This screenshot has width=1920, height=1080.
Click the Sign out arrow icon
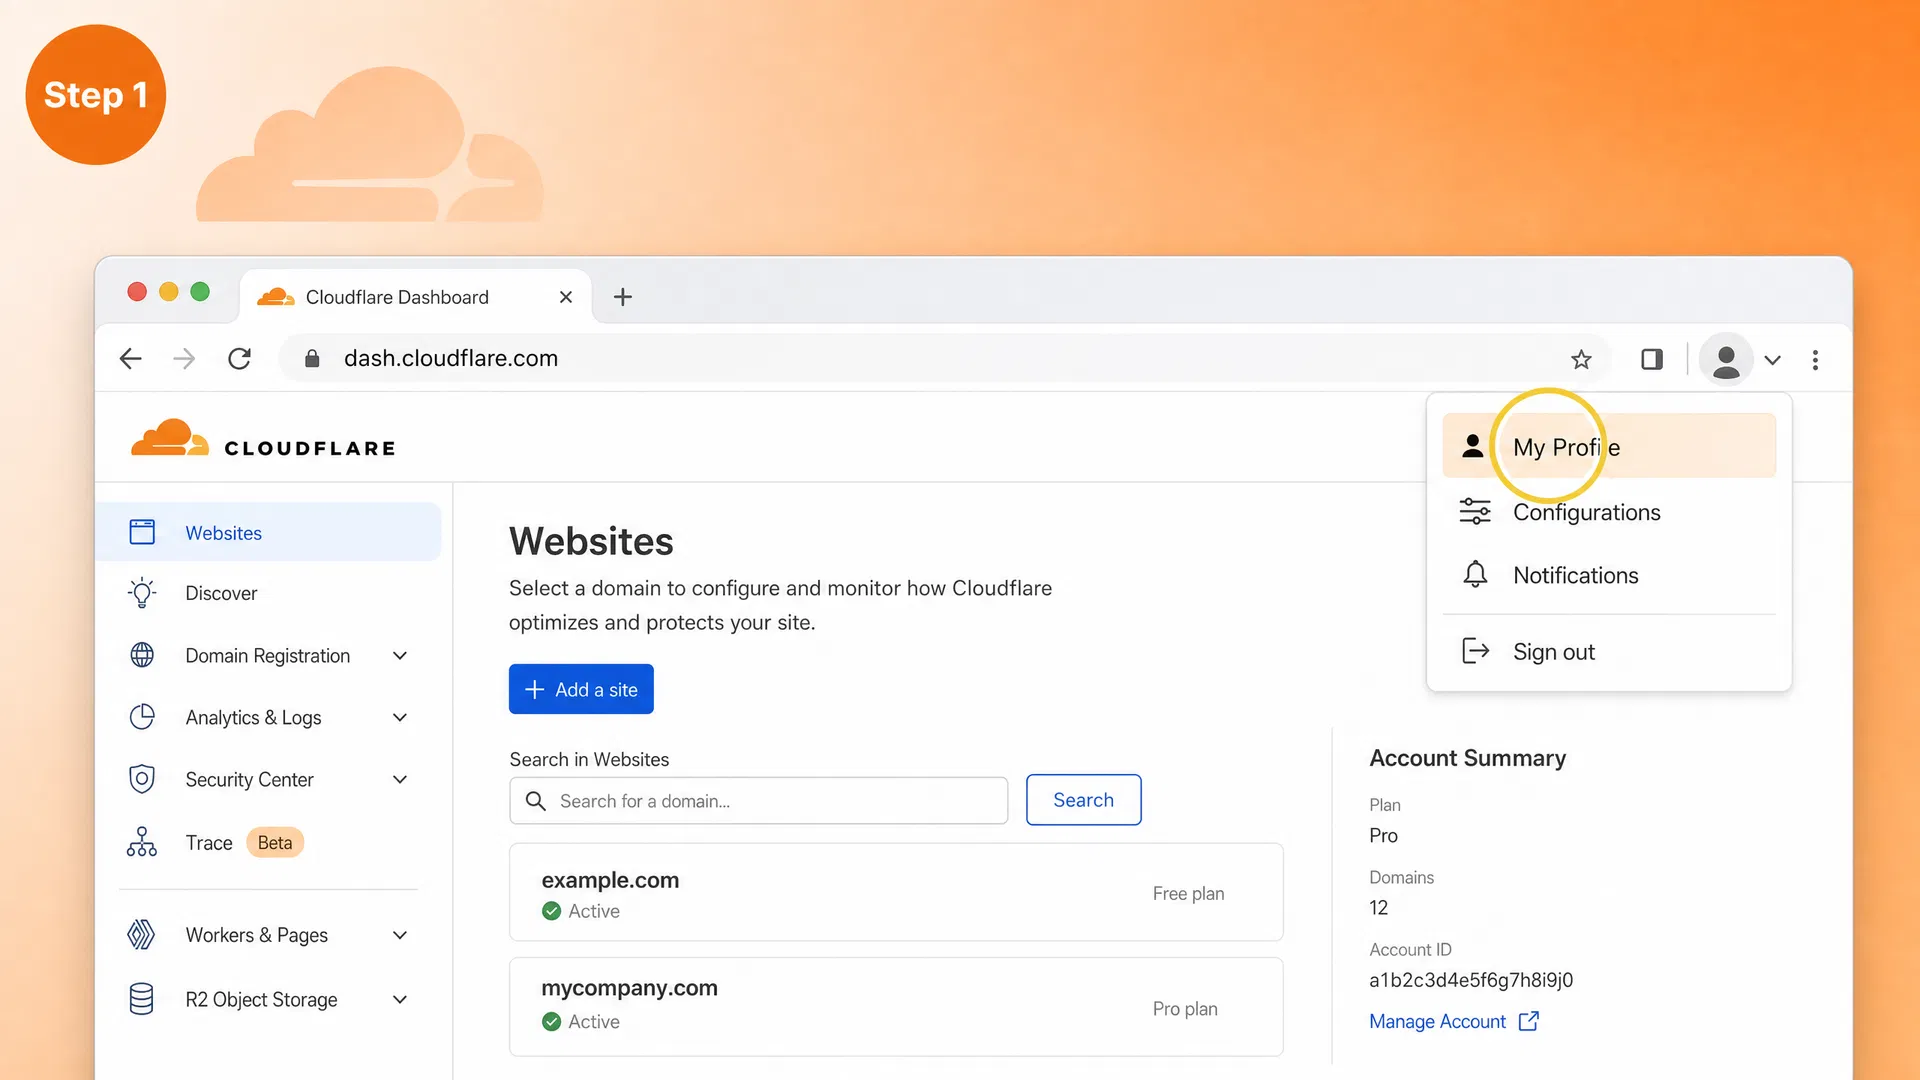[x=1475, y=651]
